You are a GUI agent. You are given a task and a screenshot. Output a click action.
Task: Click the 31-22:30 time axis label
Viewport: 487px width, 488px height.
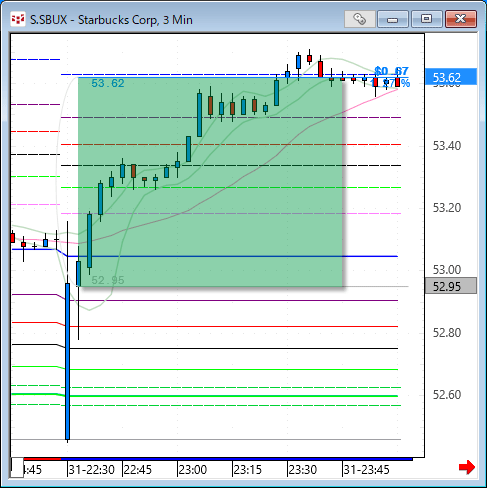coord(91,470)
